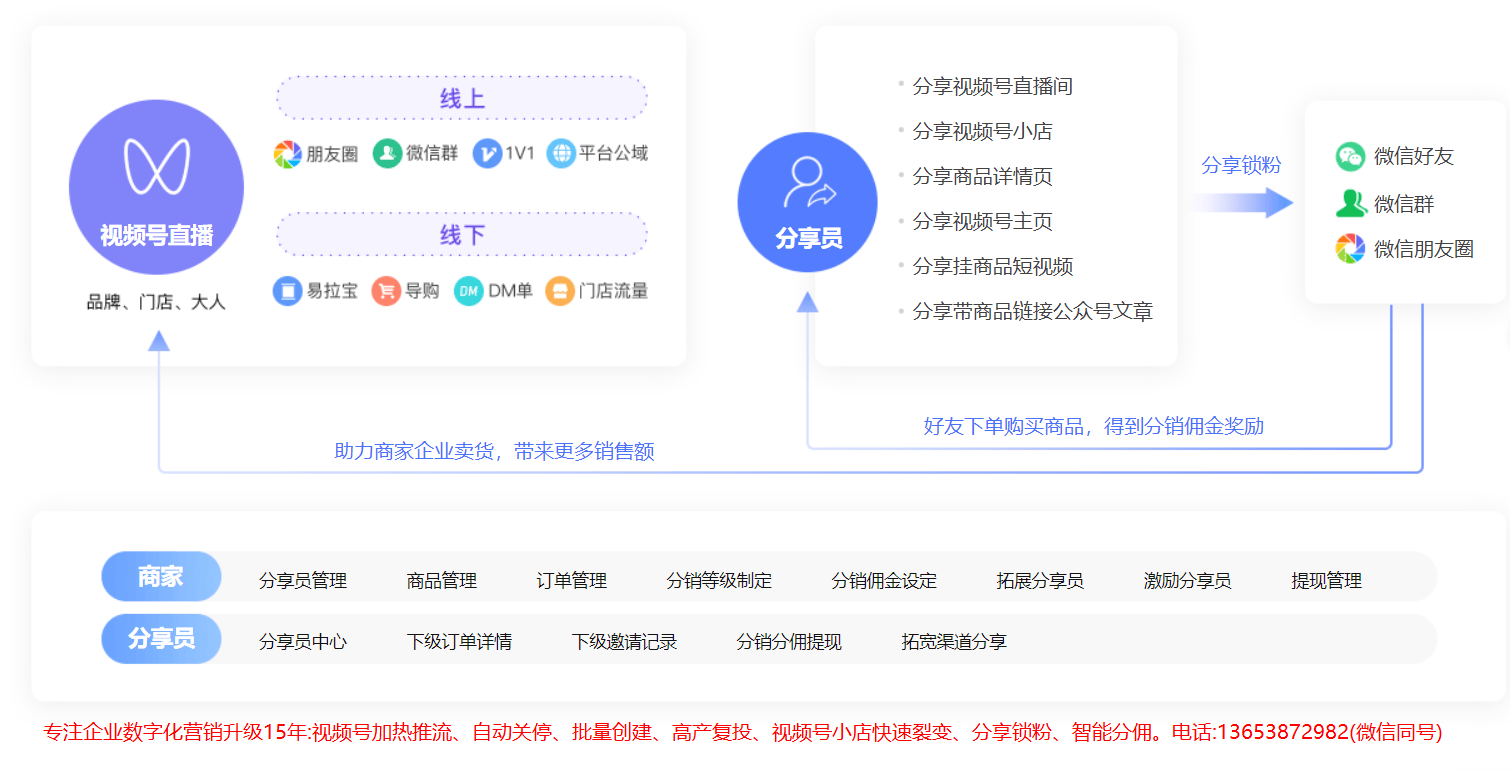The image size is (1510, 772).
Task: Open 订单管理 in the 商家 row
Action: (572, 581)
